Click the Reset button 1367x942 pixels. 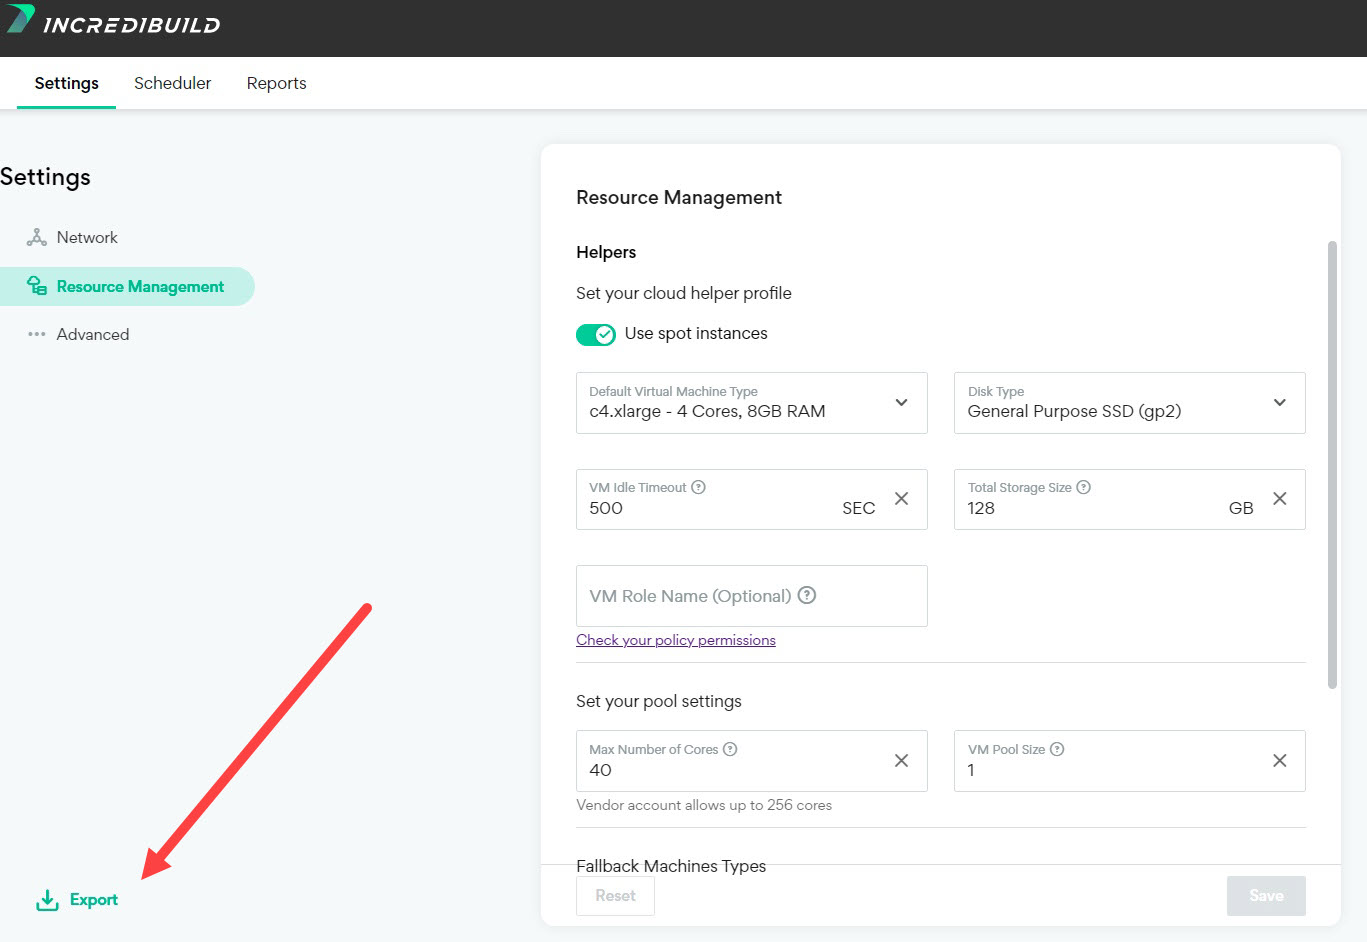coord(616,896)
